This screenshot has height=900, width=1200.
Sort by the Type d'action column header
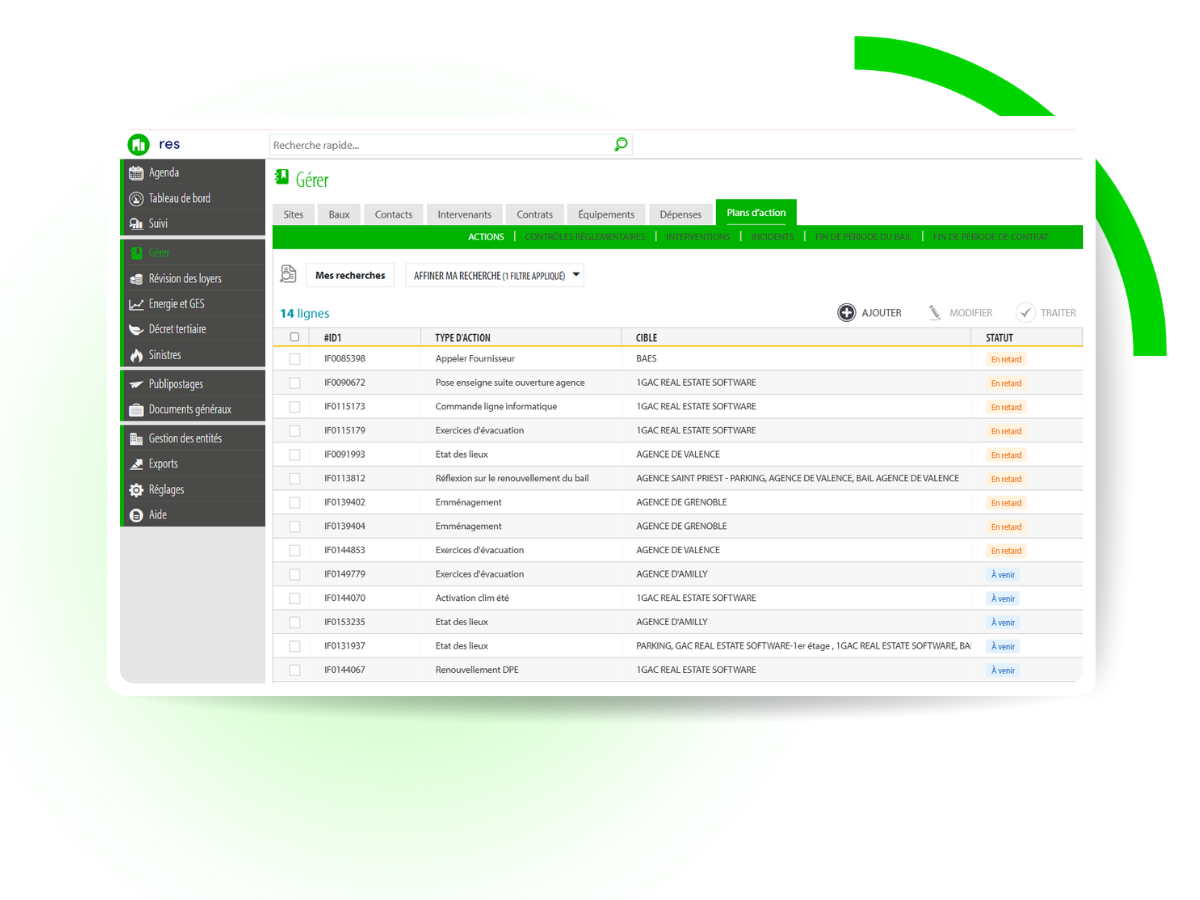(x=463, y=338)
